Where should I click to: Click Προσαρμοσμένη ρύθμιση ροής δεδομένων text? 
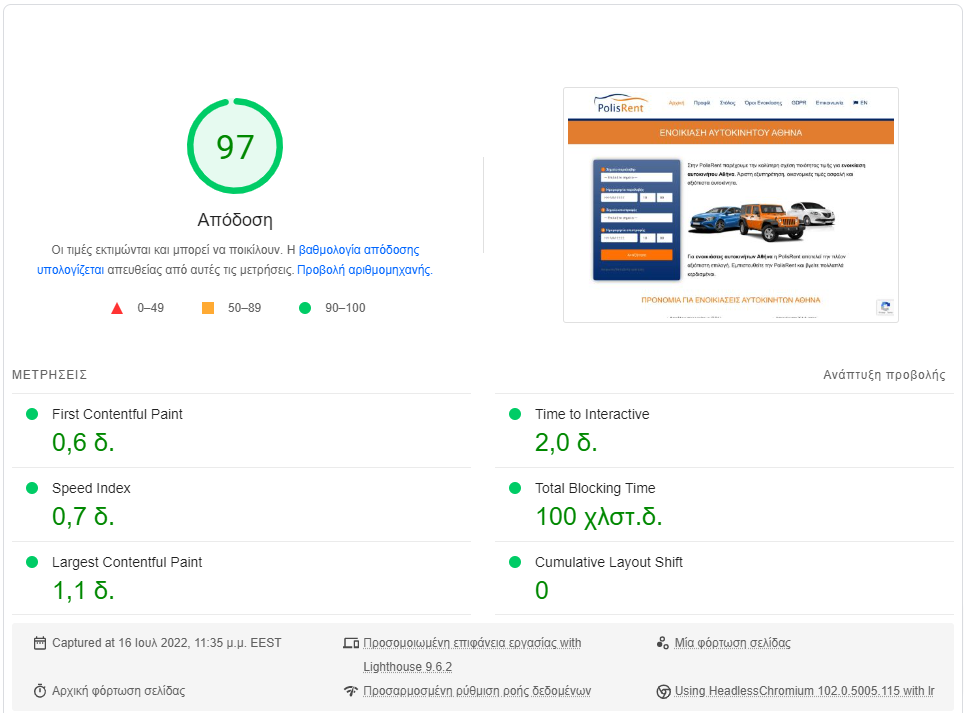pyautogui.click(x=477, y=691)
